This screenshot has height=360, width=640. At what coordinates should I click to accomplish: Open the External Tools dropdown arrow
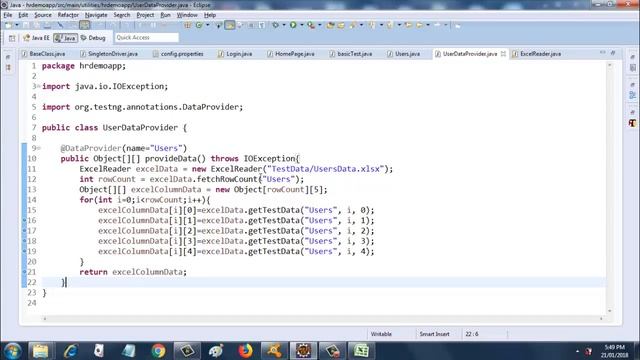(320, 25)
